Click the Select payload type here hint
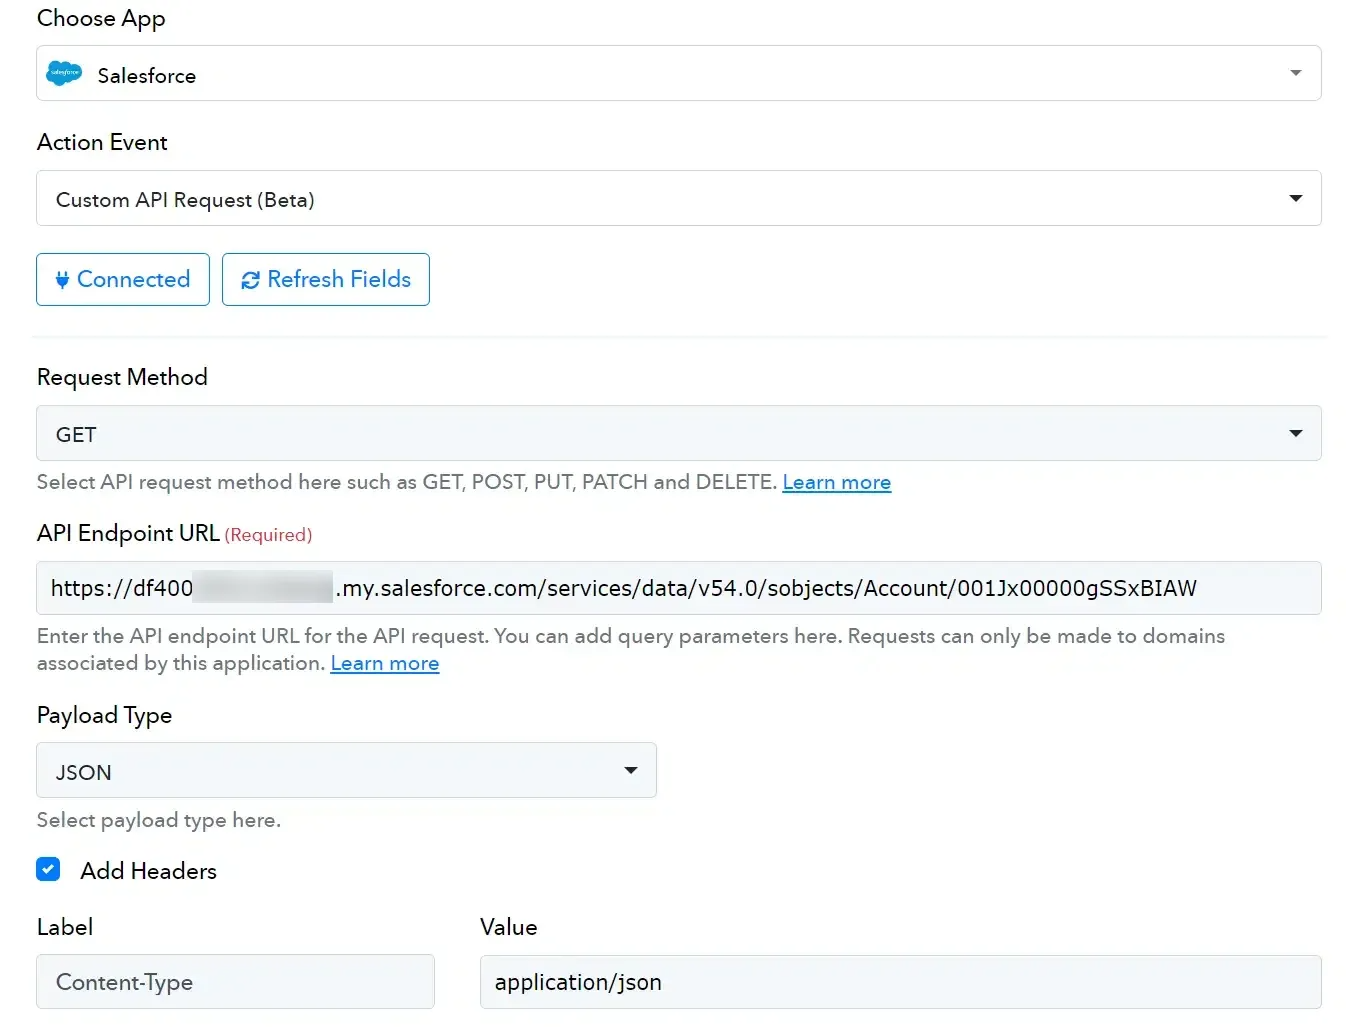The image size is (1346, 1027). coord(159,820)
